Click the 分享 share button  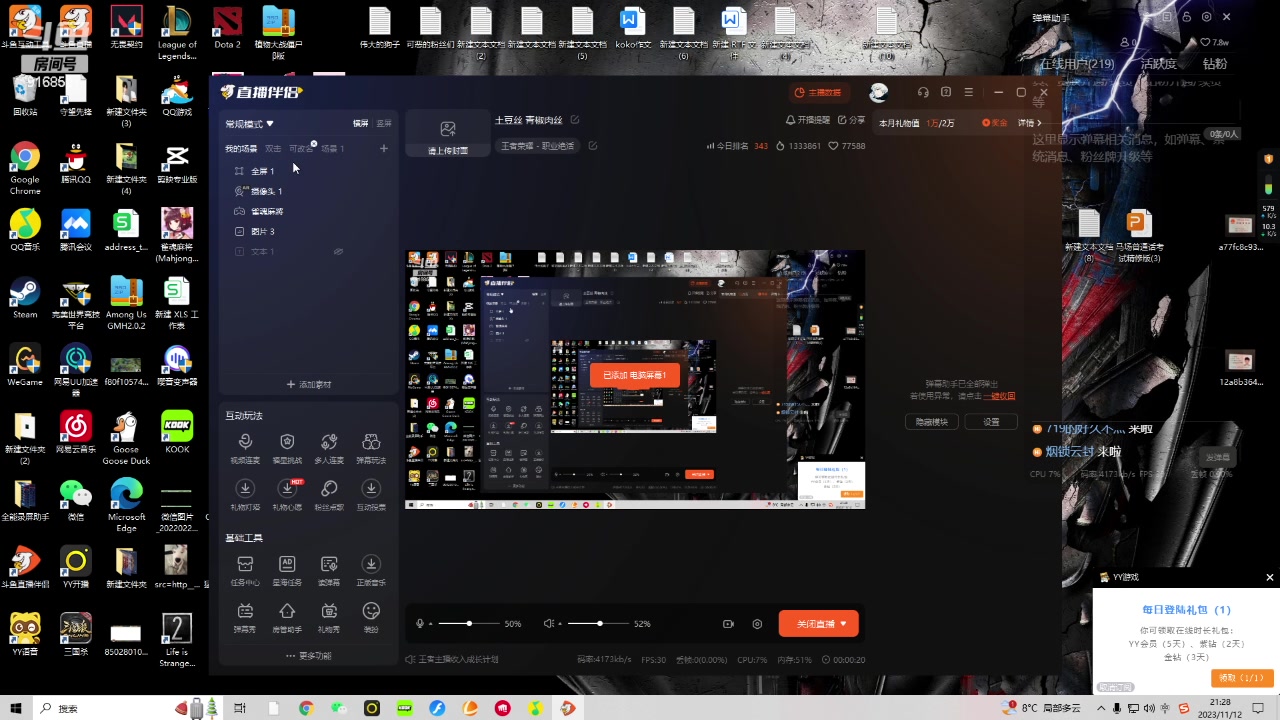tap(851, 120)
